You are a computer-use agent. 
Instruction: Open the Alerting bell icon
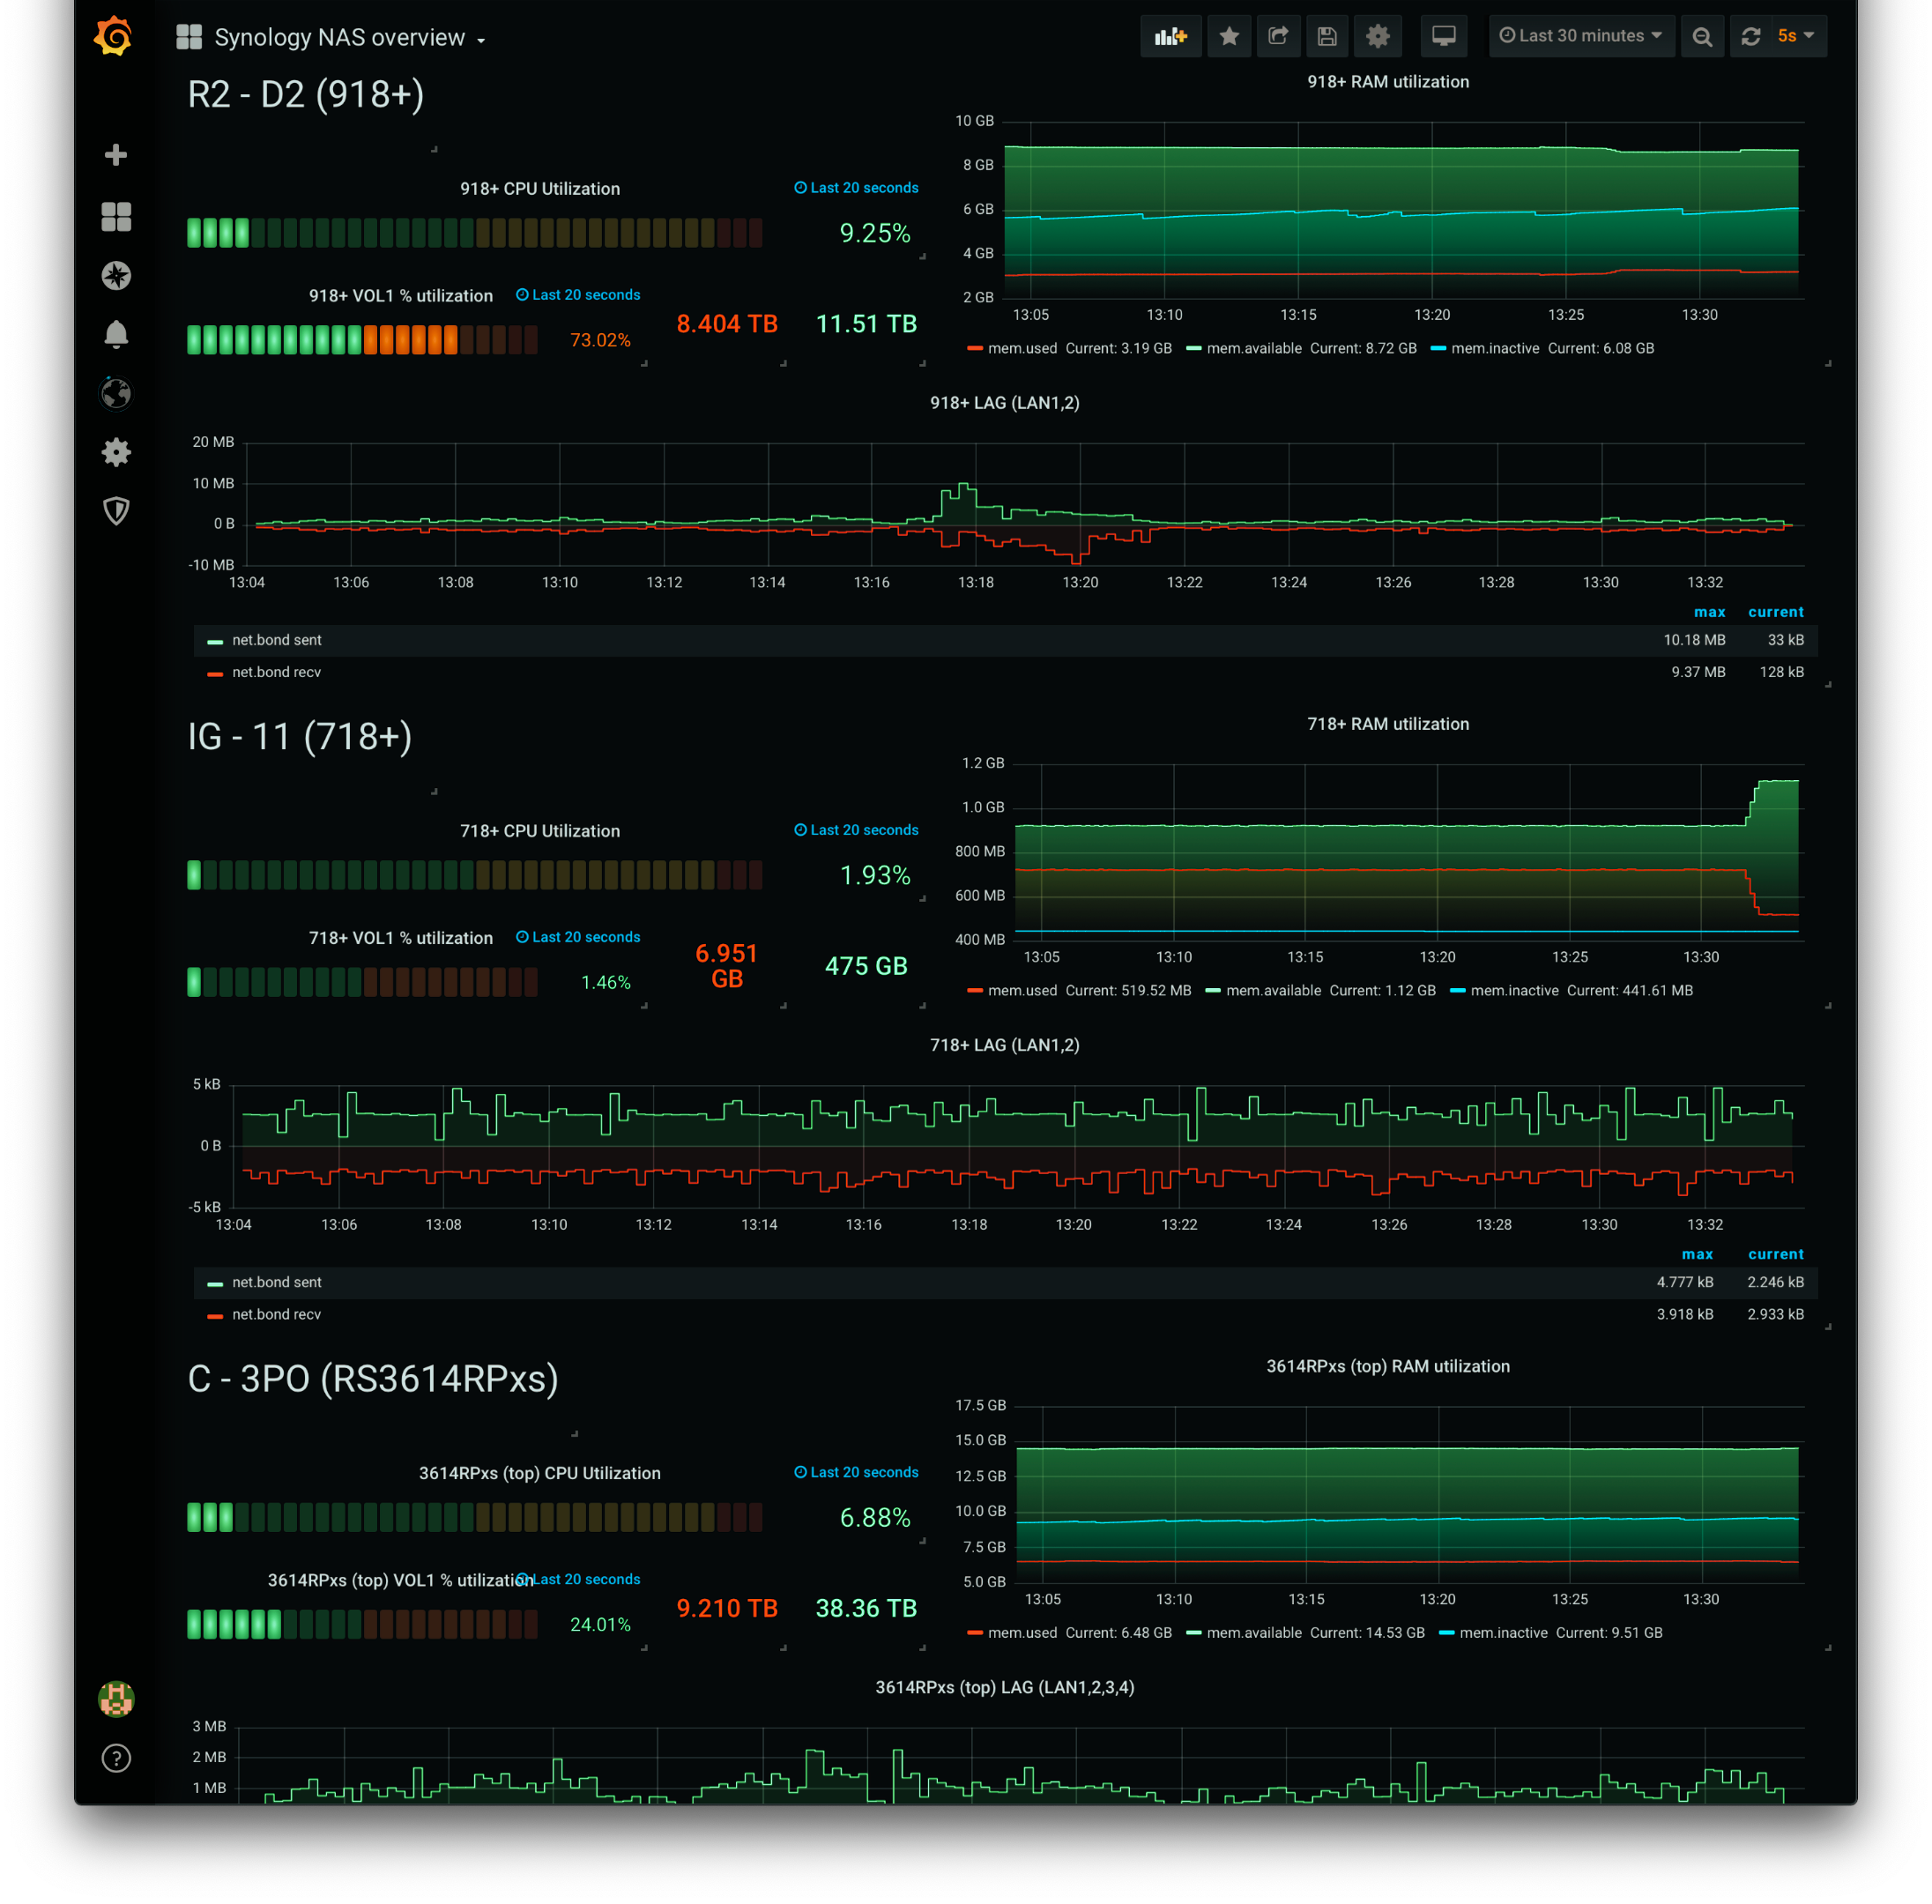[116, 334]
